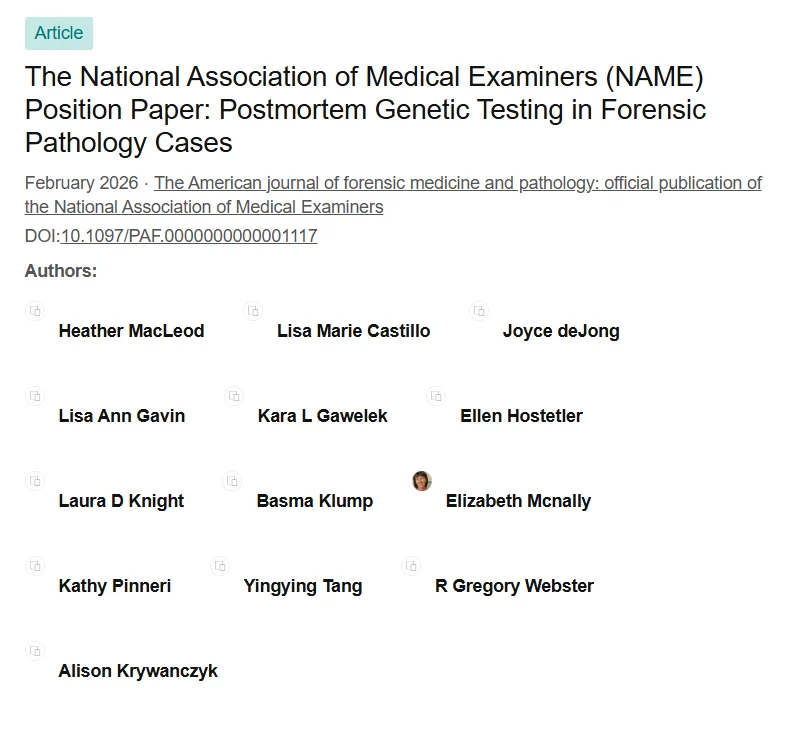788x748 pixels.
Task: Click the avatar icon beside Laura D Knight
Action: pyautogui.click(x=35, y=481)
